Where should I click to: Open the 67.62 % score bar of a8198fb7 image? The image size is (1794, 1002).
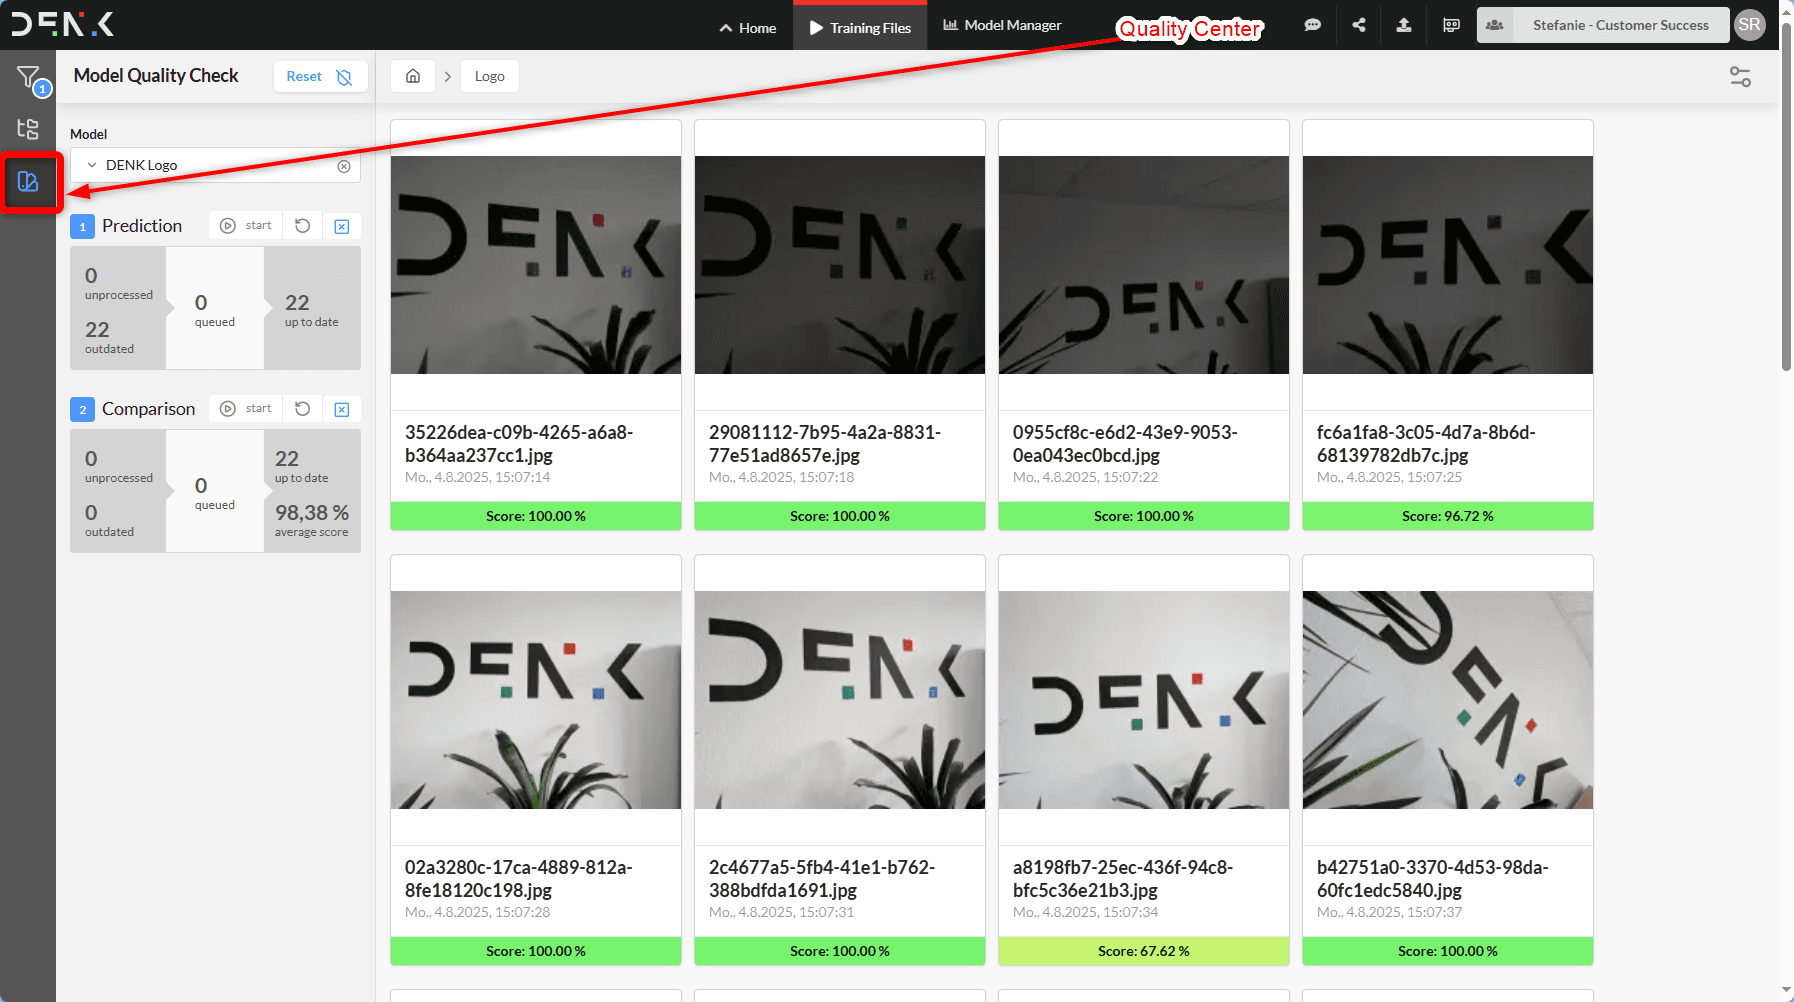(x=1143, y=951)
